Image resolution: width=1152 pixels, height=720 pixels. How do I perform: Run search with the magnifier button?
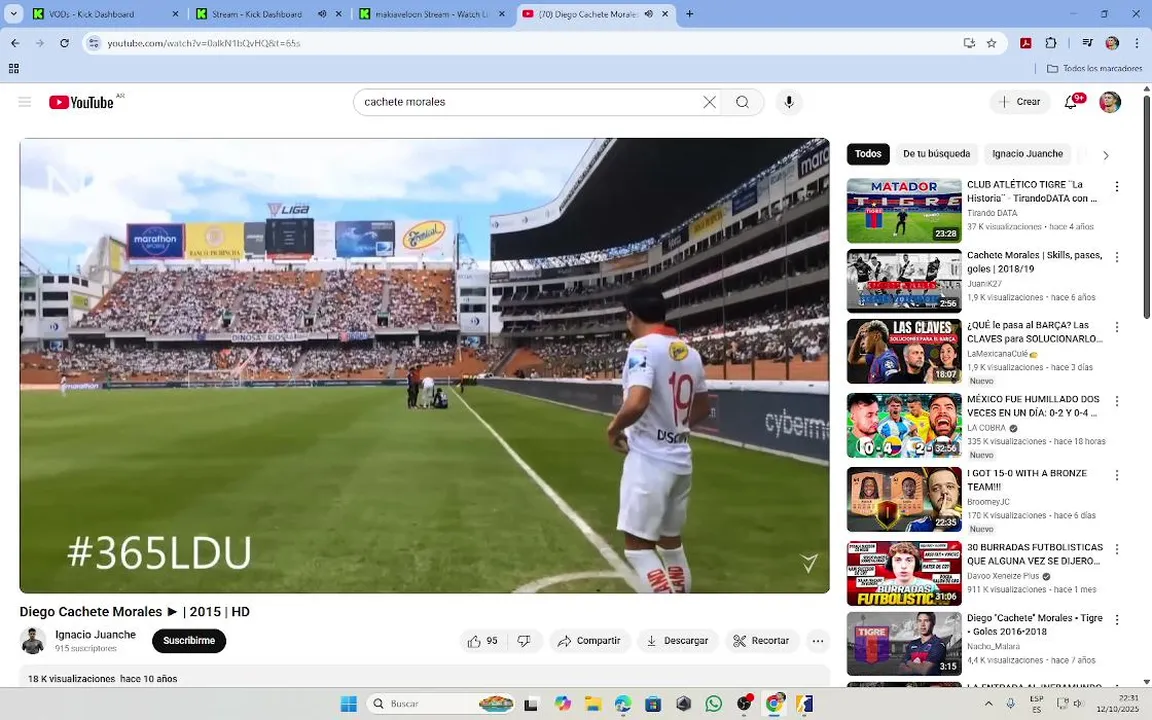coord(742,102)
